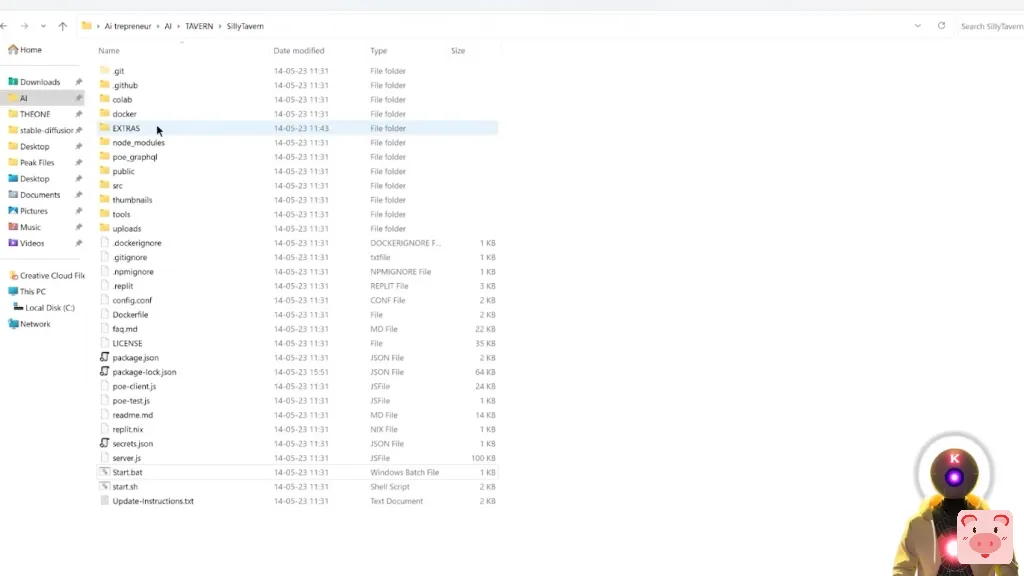Select the Update-Instructions.txt document icon

point(104,501)
